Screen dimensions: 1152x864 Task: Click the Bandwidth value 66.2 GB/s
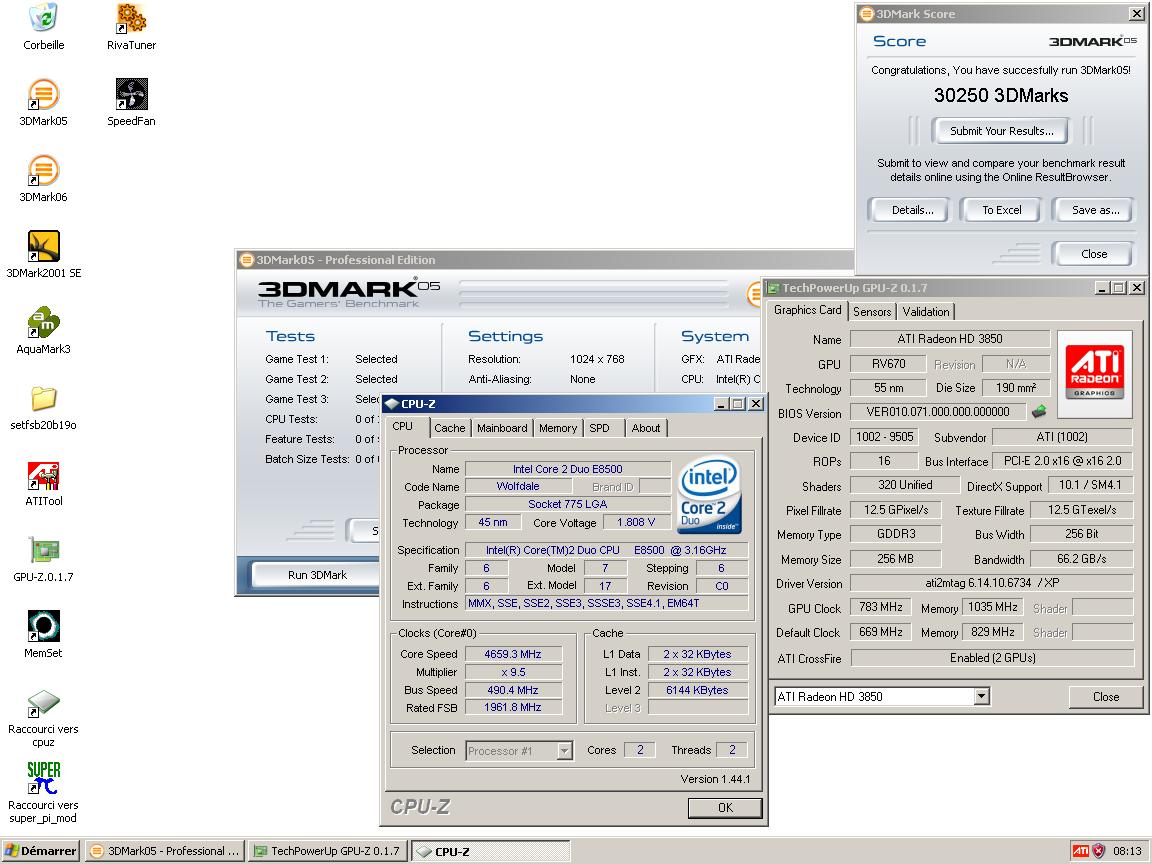click(1081, 558)
